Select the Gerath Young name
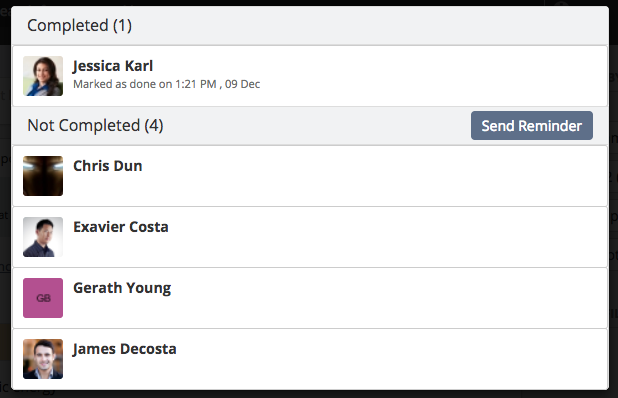Viewport: 618px width, 398px height. (x=122, y=288)
